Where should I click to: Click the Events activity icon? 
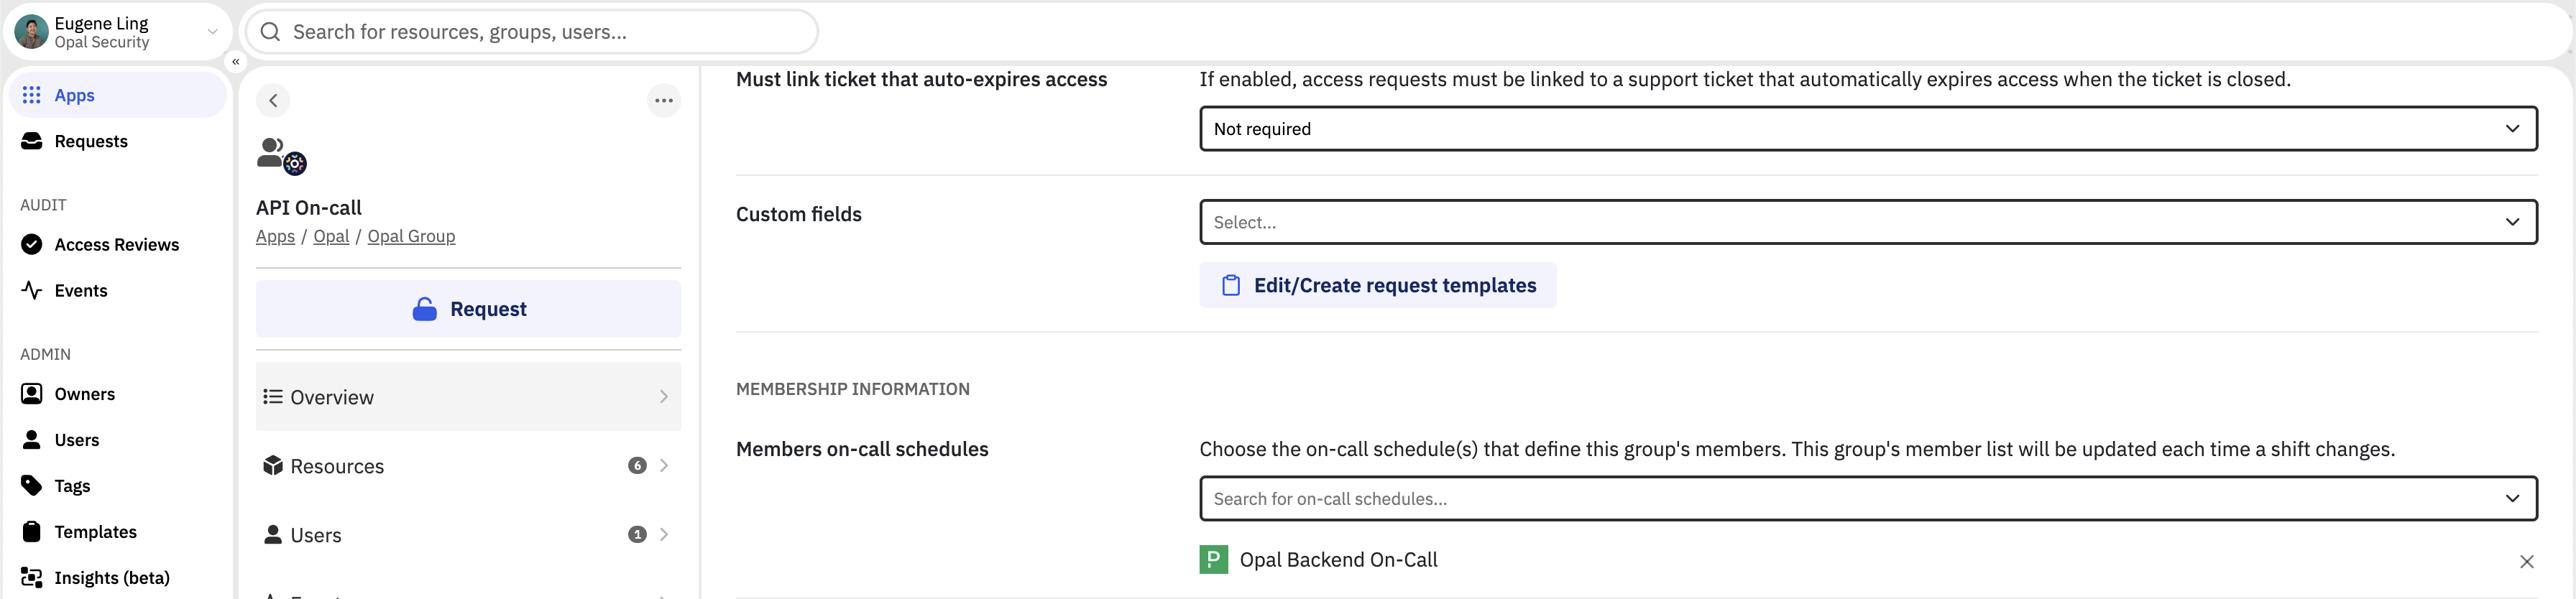pyautogui.click(x=32, y=290)
